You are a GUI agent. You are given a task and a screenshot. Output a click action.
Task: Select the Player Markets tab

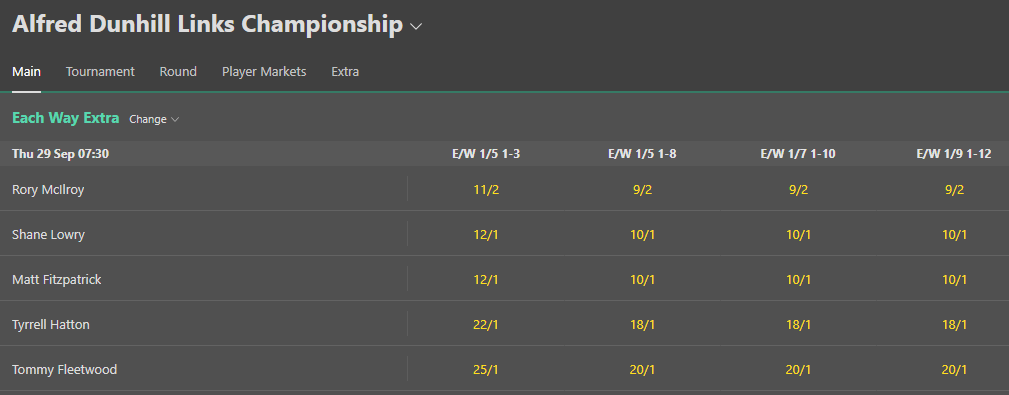tap(264, 71)
